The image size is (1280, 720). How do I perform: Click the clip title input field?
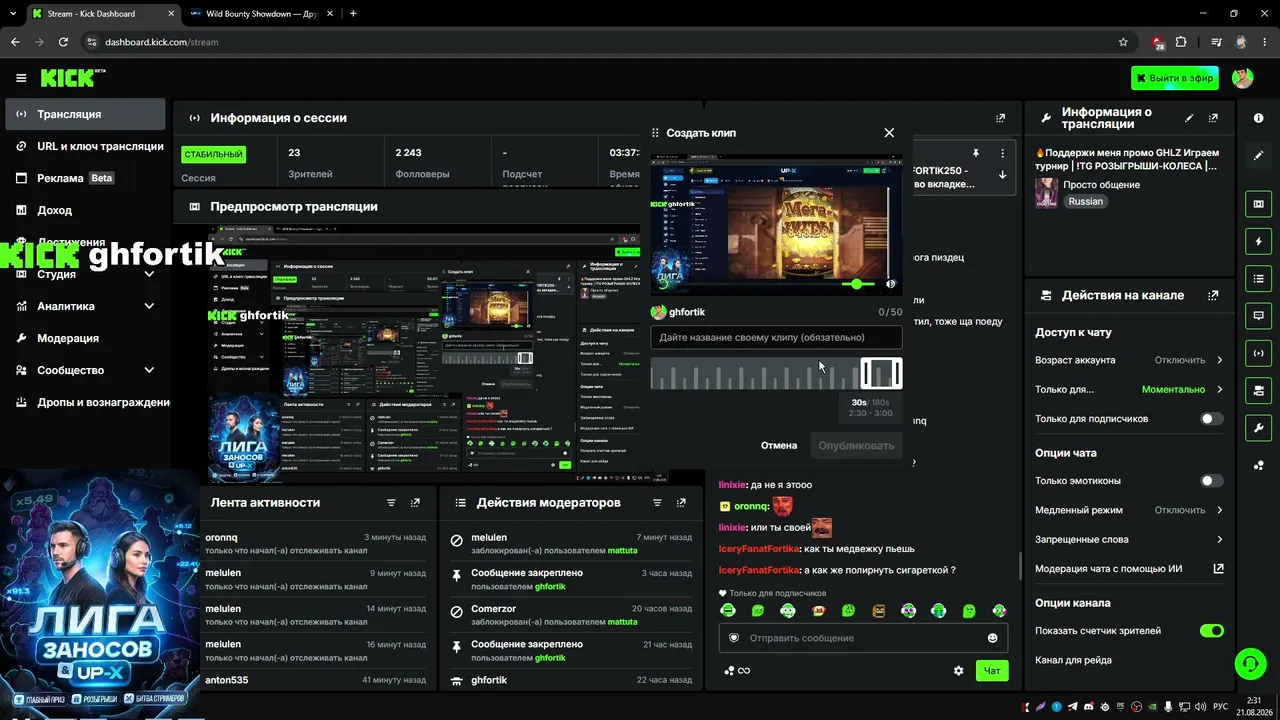776,338
